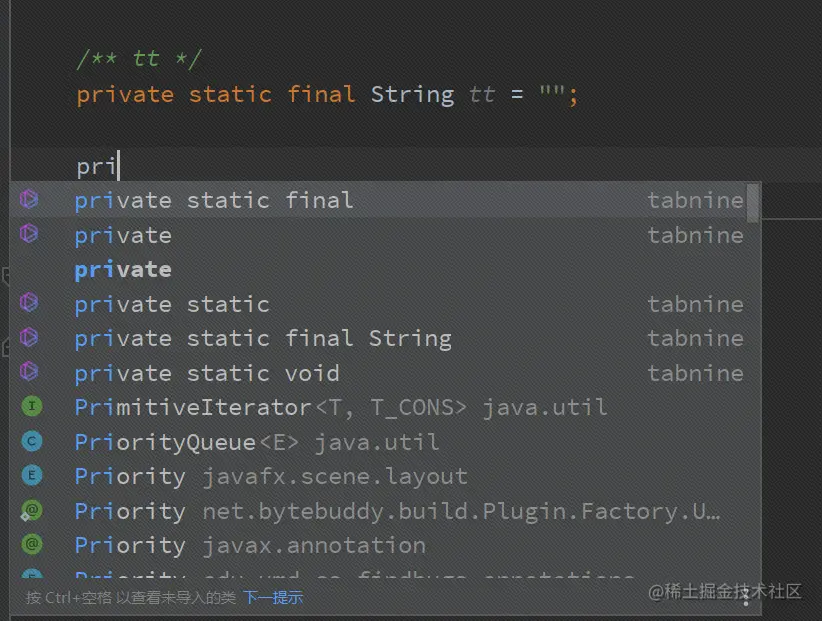This screenshot has height=621, width=822.
Task: Click interface icon for PrimitiveIterator
Action: [x=32, y=407]
